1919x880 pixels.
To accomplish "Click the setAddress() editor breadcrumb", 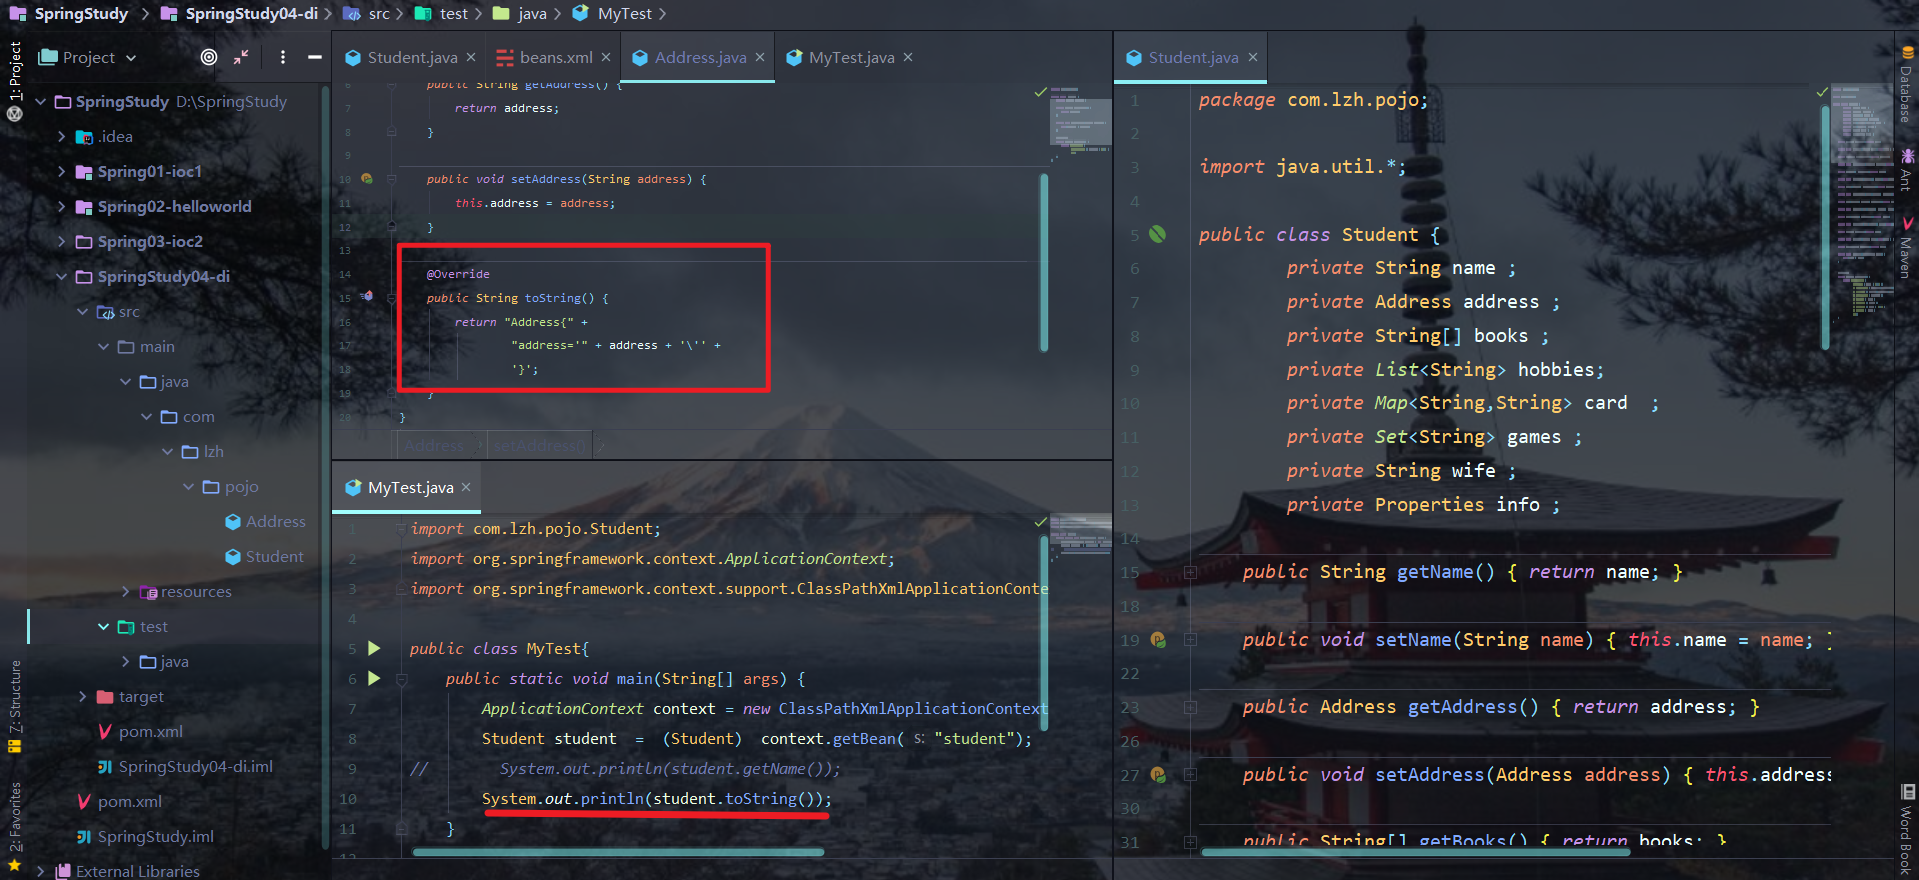I will (x=539, y=445).
